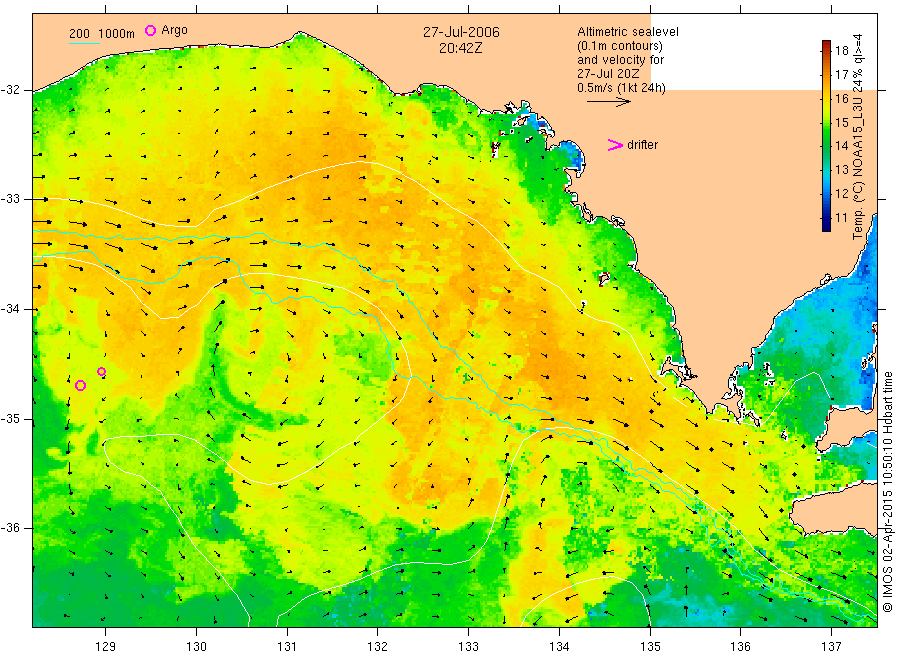Click the longitude axis label 135

[x=650, y=647]
